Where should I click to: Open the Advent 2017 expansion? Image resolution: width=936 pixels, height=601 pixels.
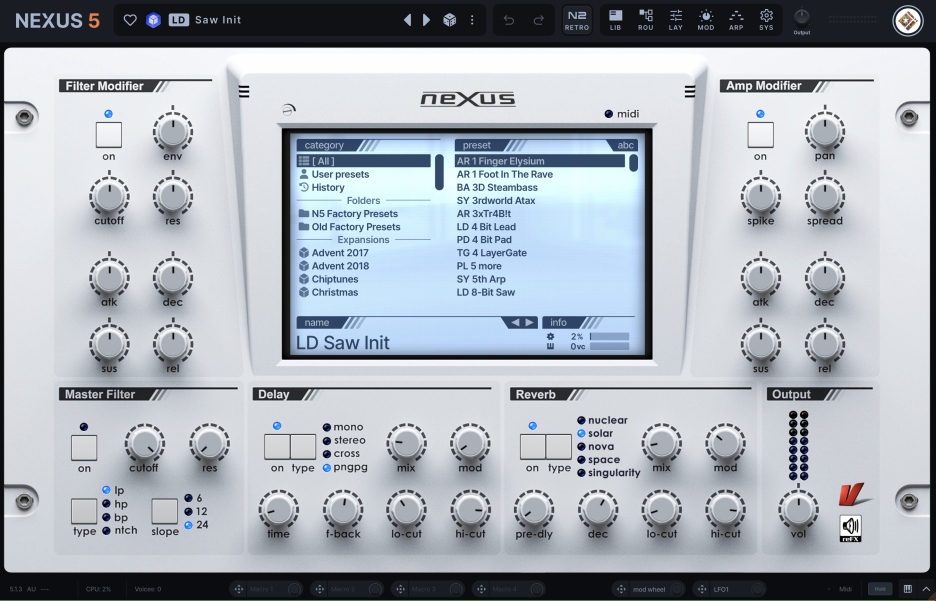click(364, 253)
